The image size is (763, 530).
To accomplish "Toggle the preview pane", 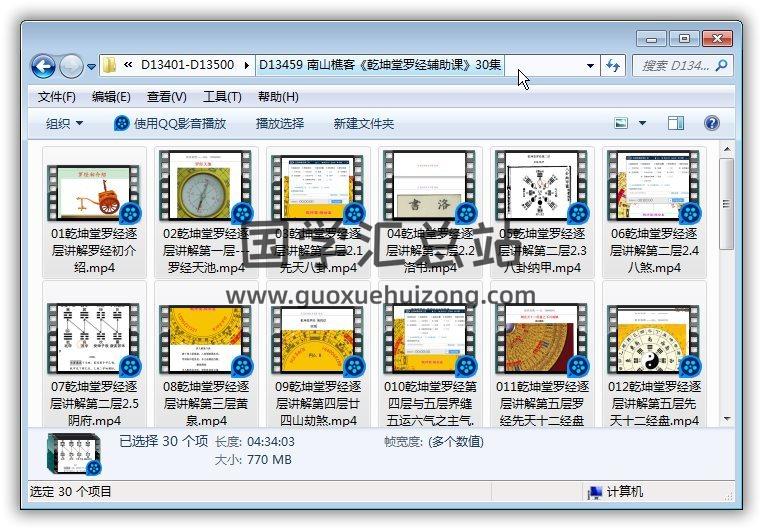I will point(675,123).
